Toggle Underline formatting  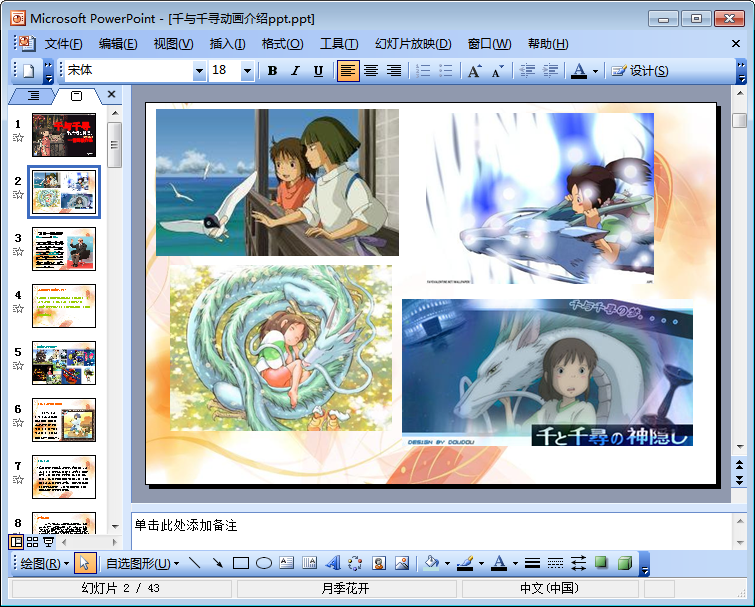tap(318, 71)
